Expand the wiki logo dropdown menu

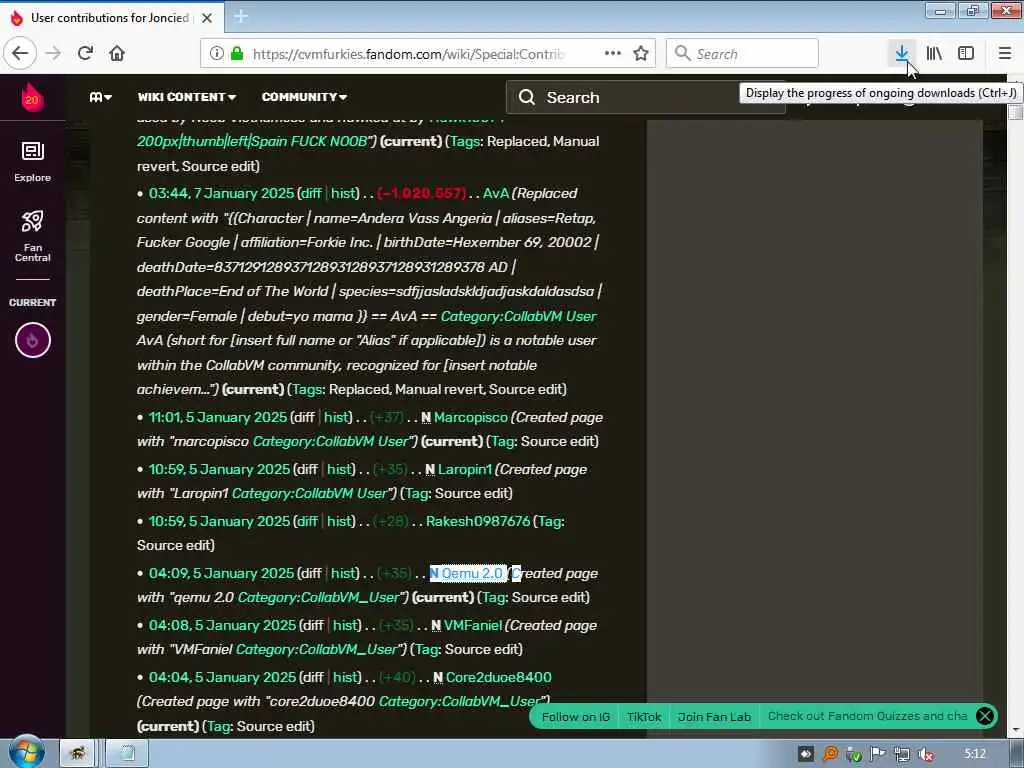(101, 97)
